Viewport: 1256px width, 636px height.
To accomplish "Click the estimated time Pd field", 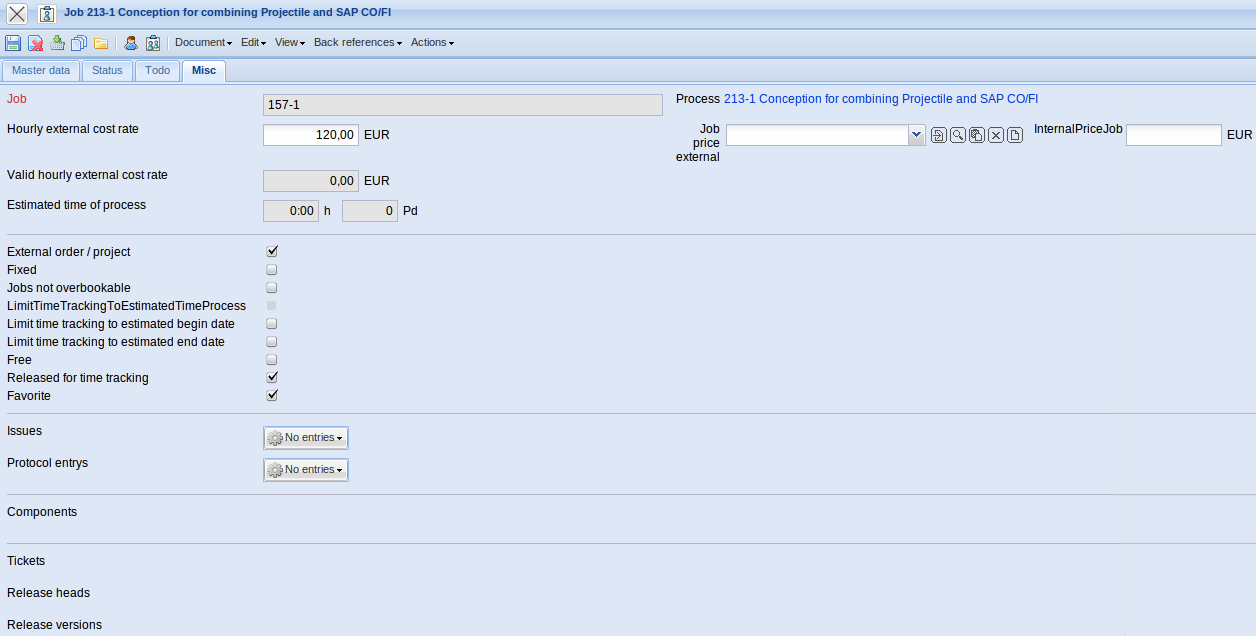I will (370, 211).
